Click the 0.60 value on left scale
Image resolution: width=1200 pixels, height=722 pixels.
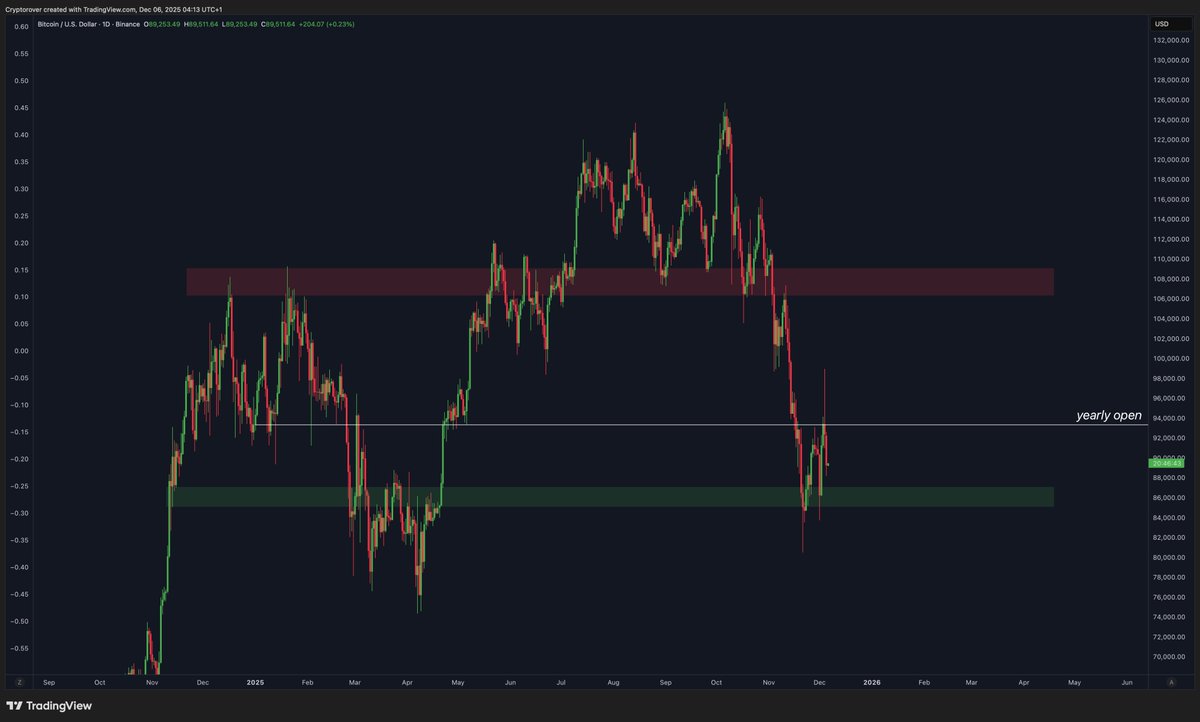(21, 26)
